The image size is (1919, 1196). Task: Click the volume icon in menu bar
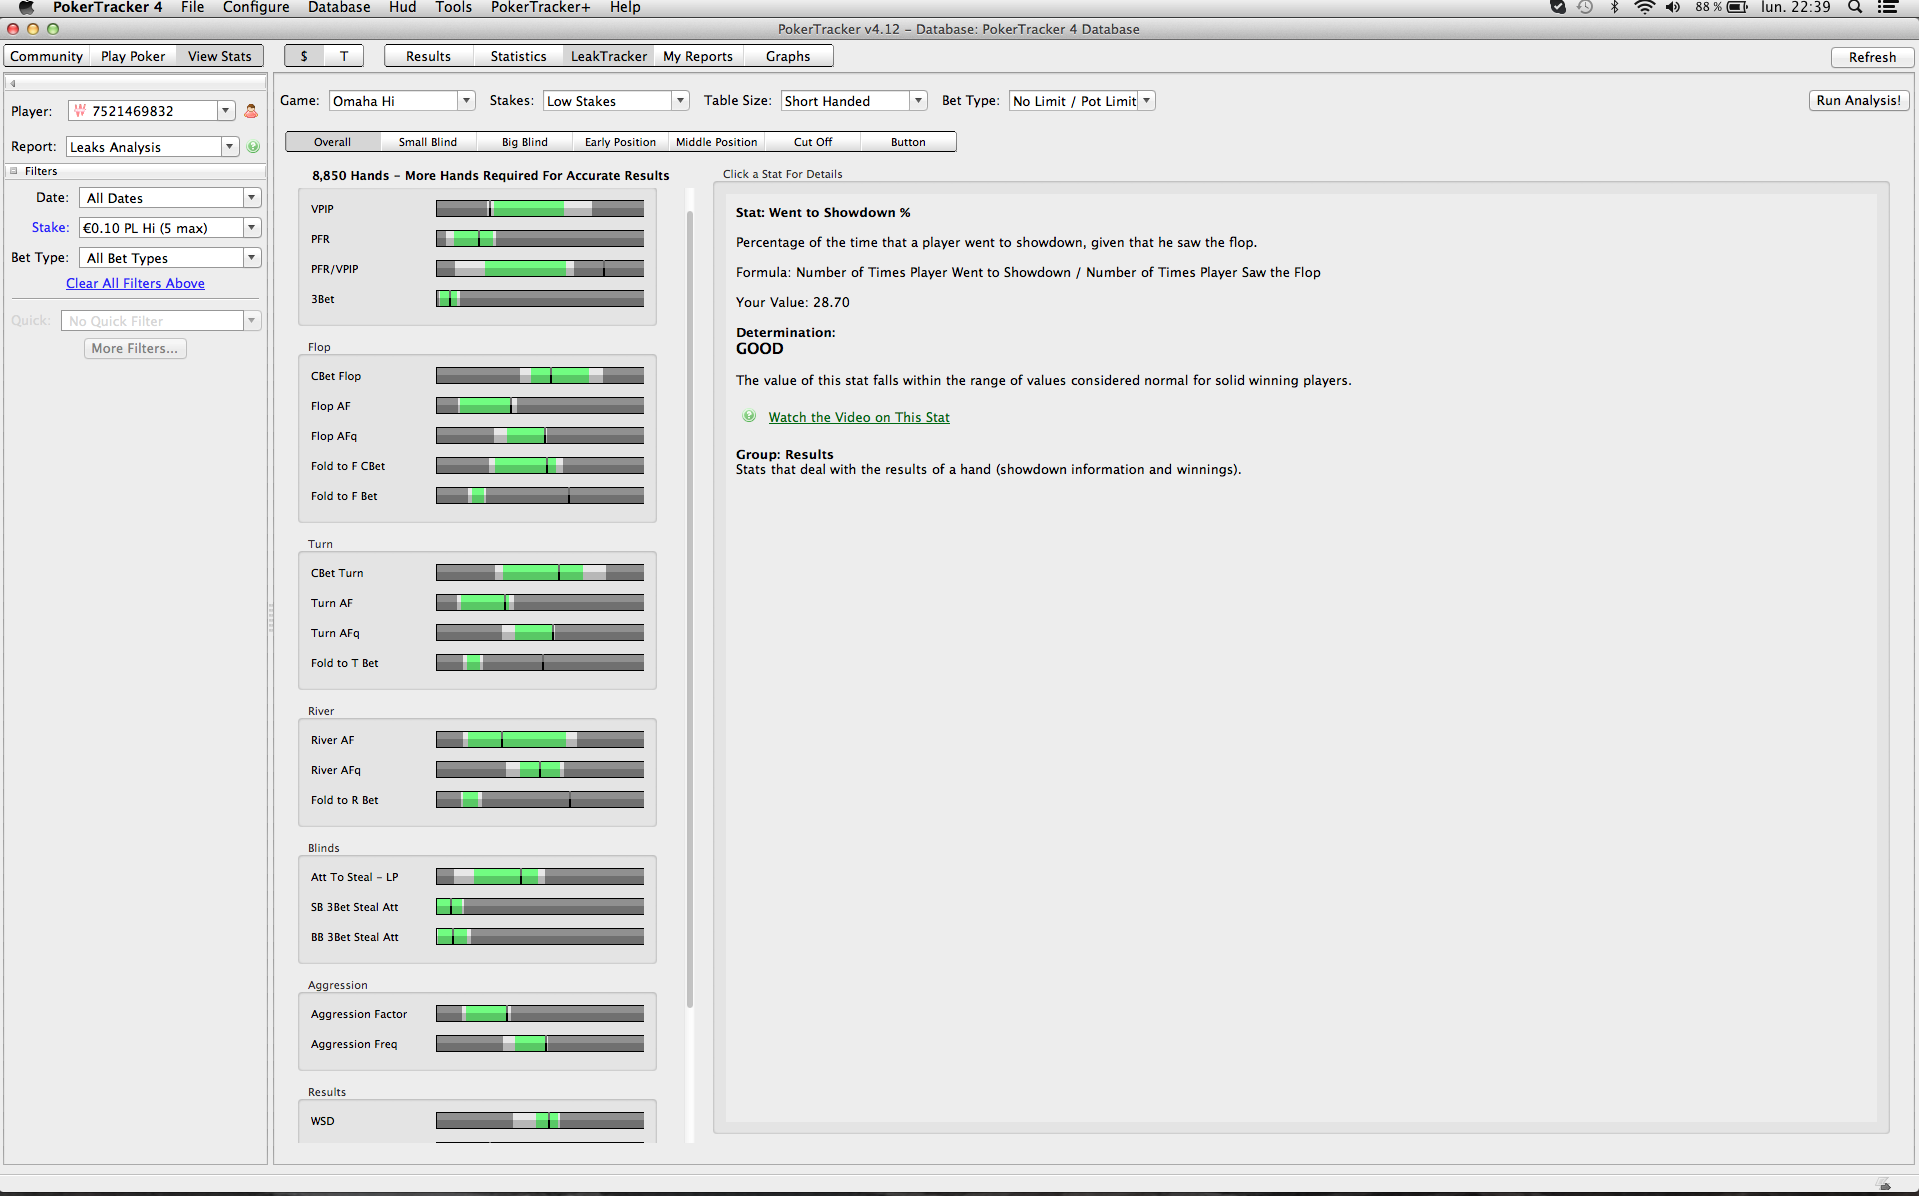[x=1673, y=7]
